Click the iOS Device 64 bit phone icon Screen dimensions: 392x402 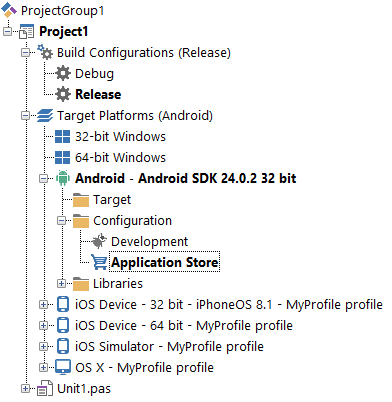(x=63, y=325)
